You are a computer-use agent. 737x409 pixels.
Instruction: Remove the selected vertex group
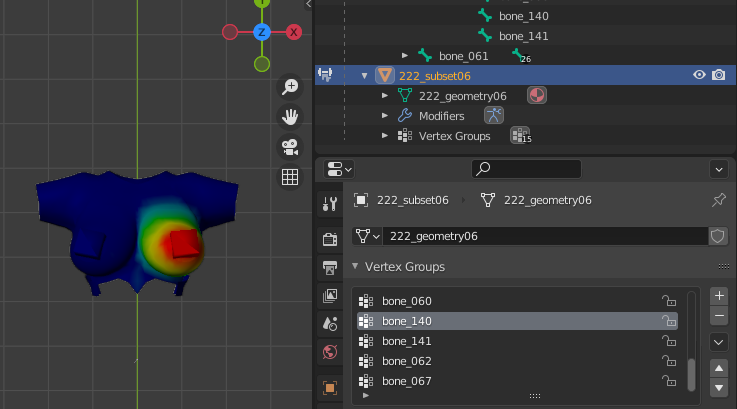719,316
